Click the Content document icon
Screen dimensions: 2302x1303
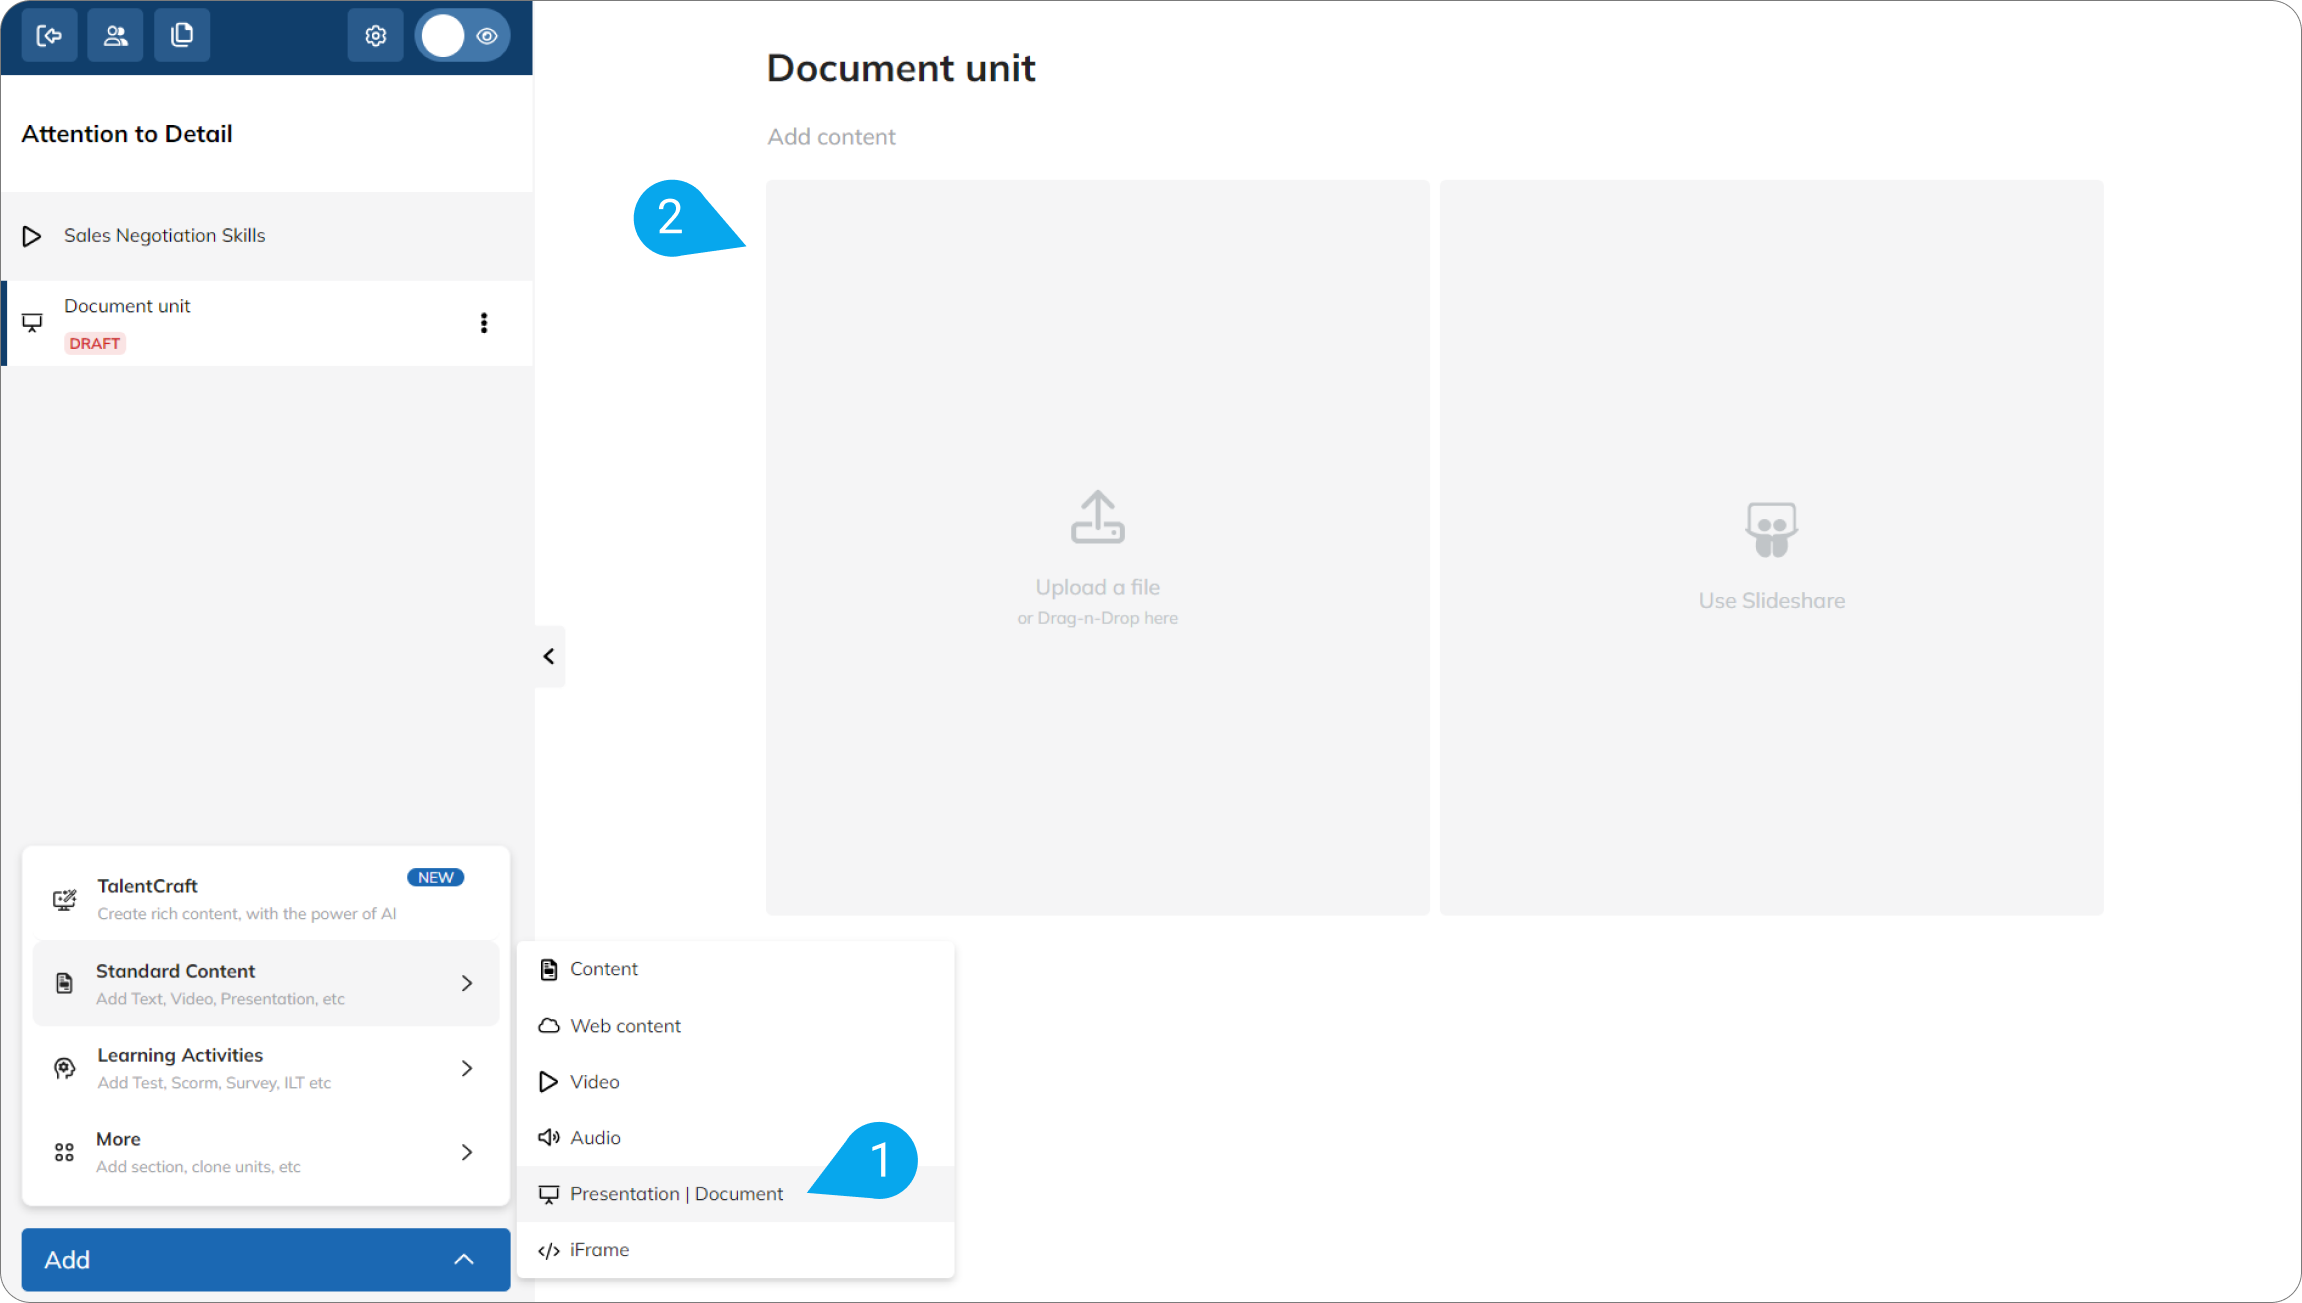(x=548, y=969)
